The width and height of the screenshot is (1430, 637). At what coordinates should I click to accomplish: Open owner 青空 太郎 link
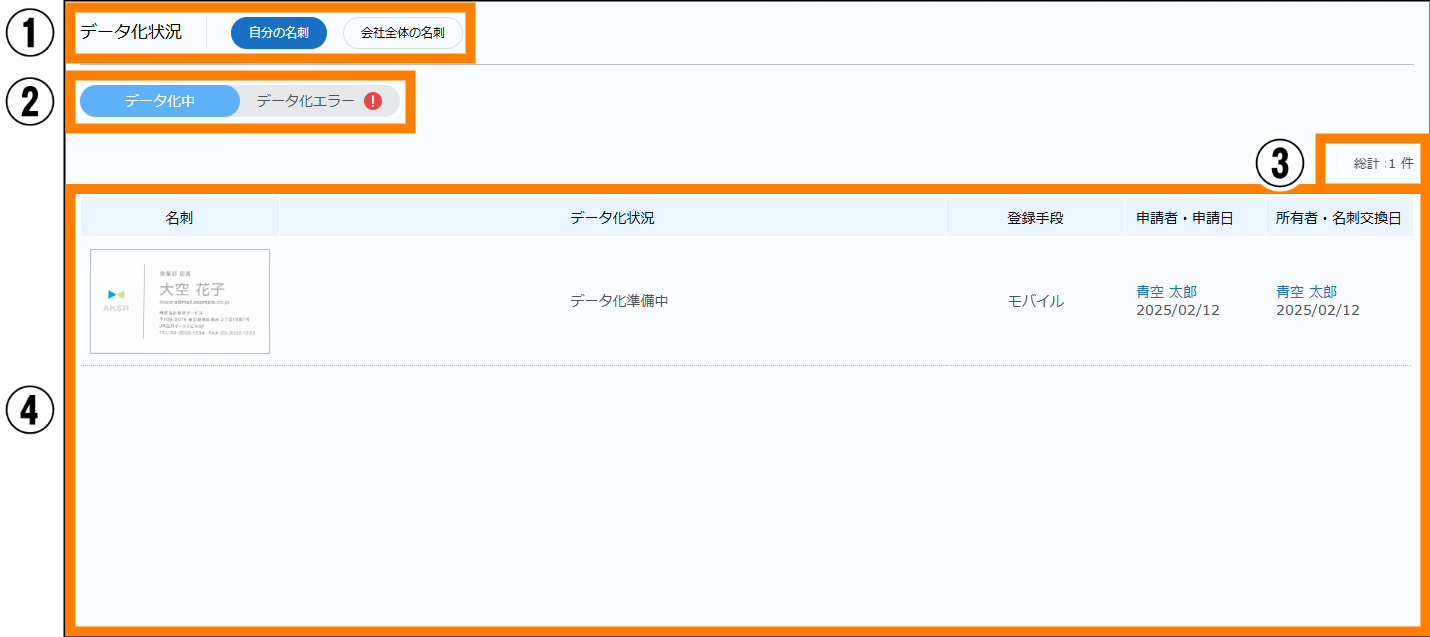coord(1306,292)
